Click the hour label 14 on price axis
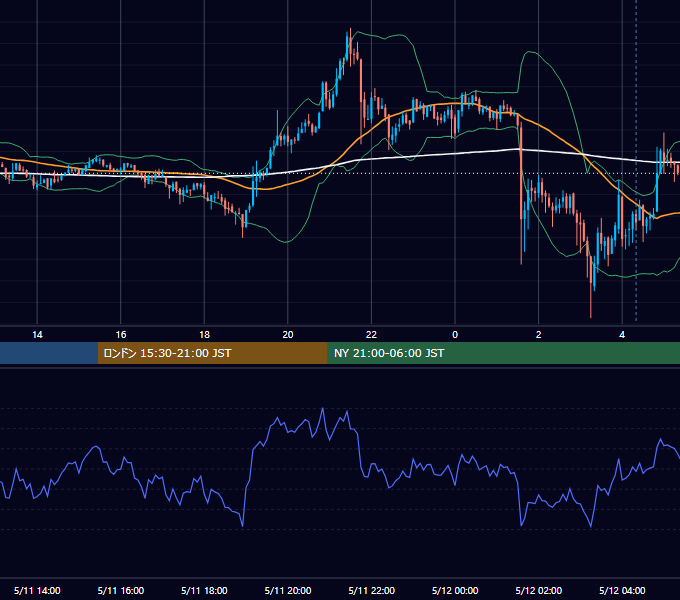Image resolution: width=680 pixels, height=600 pixels. 37,335
